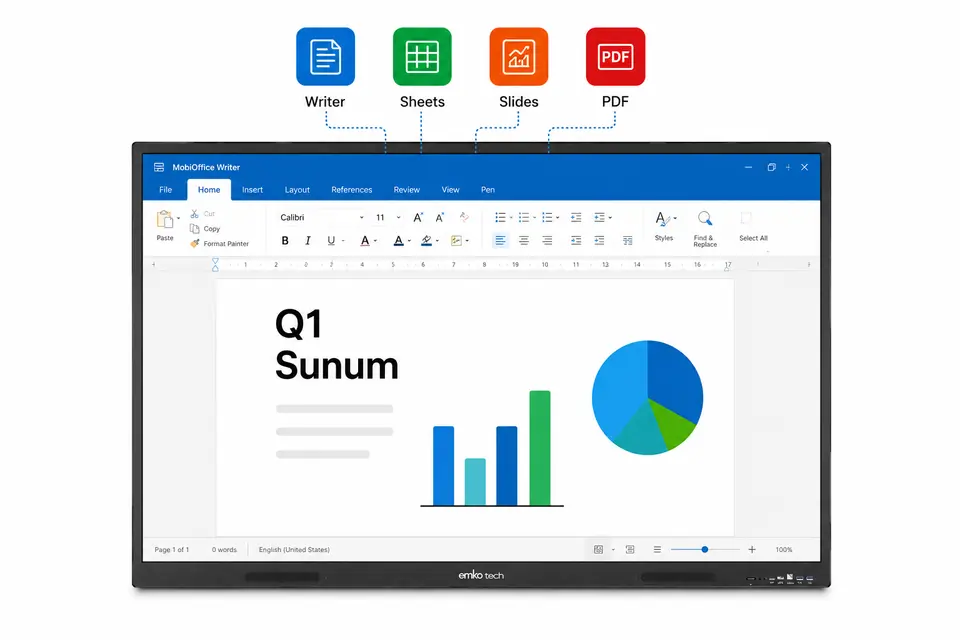960x640 pixels.
Task: Click the 0 words counter
Action: point(224,550)
